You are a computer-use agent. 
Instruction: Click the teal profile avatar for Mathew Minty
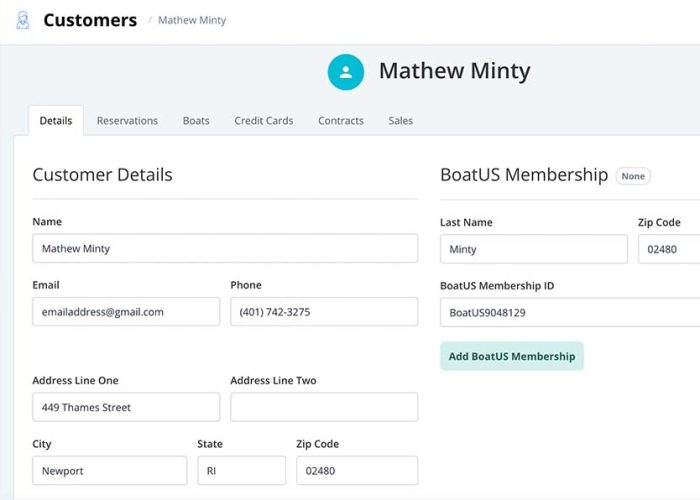pos(346,72)
